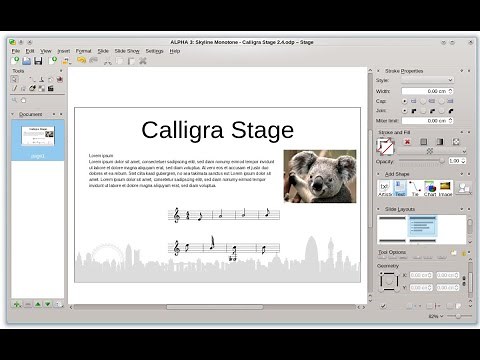
Task: Add Image shape from Add Shape panel
Action: coord(445,189)
